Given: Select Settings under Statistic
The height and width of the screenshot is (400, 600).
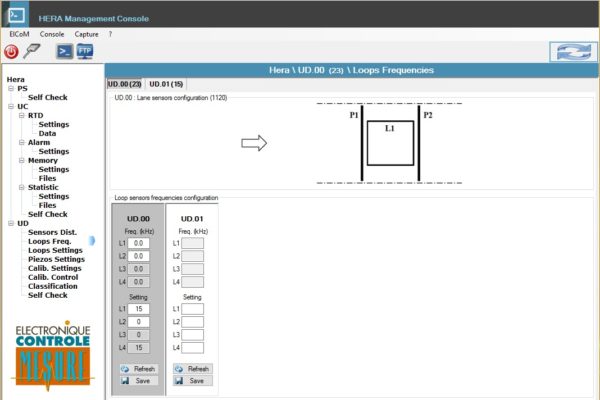Looking at the screenshot, I should 54,196.
